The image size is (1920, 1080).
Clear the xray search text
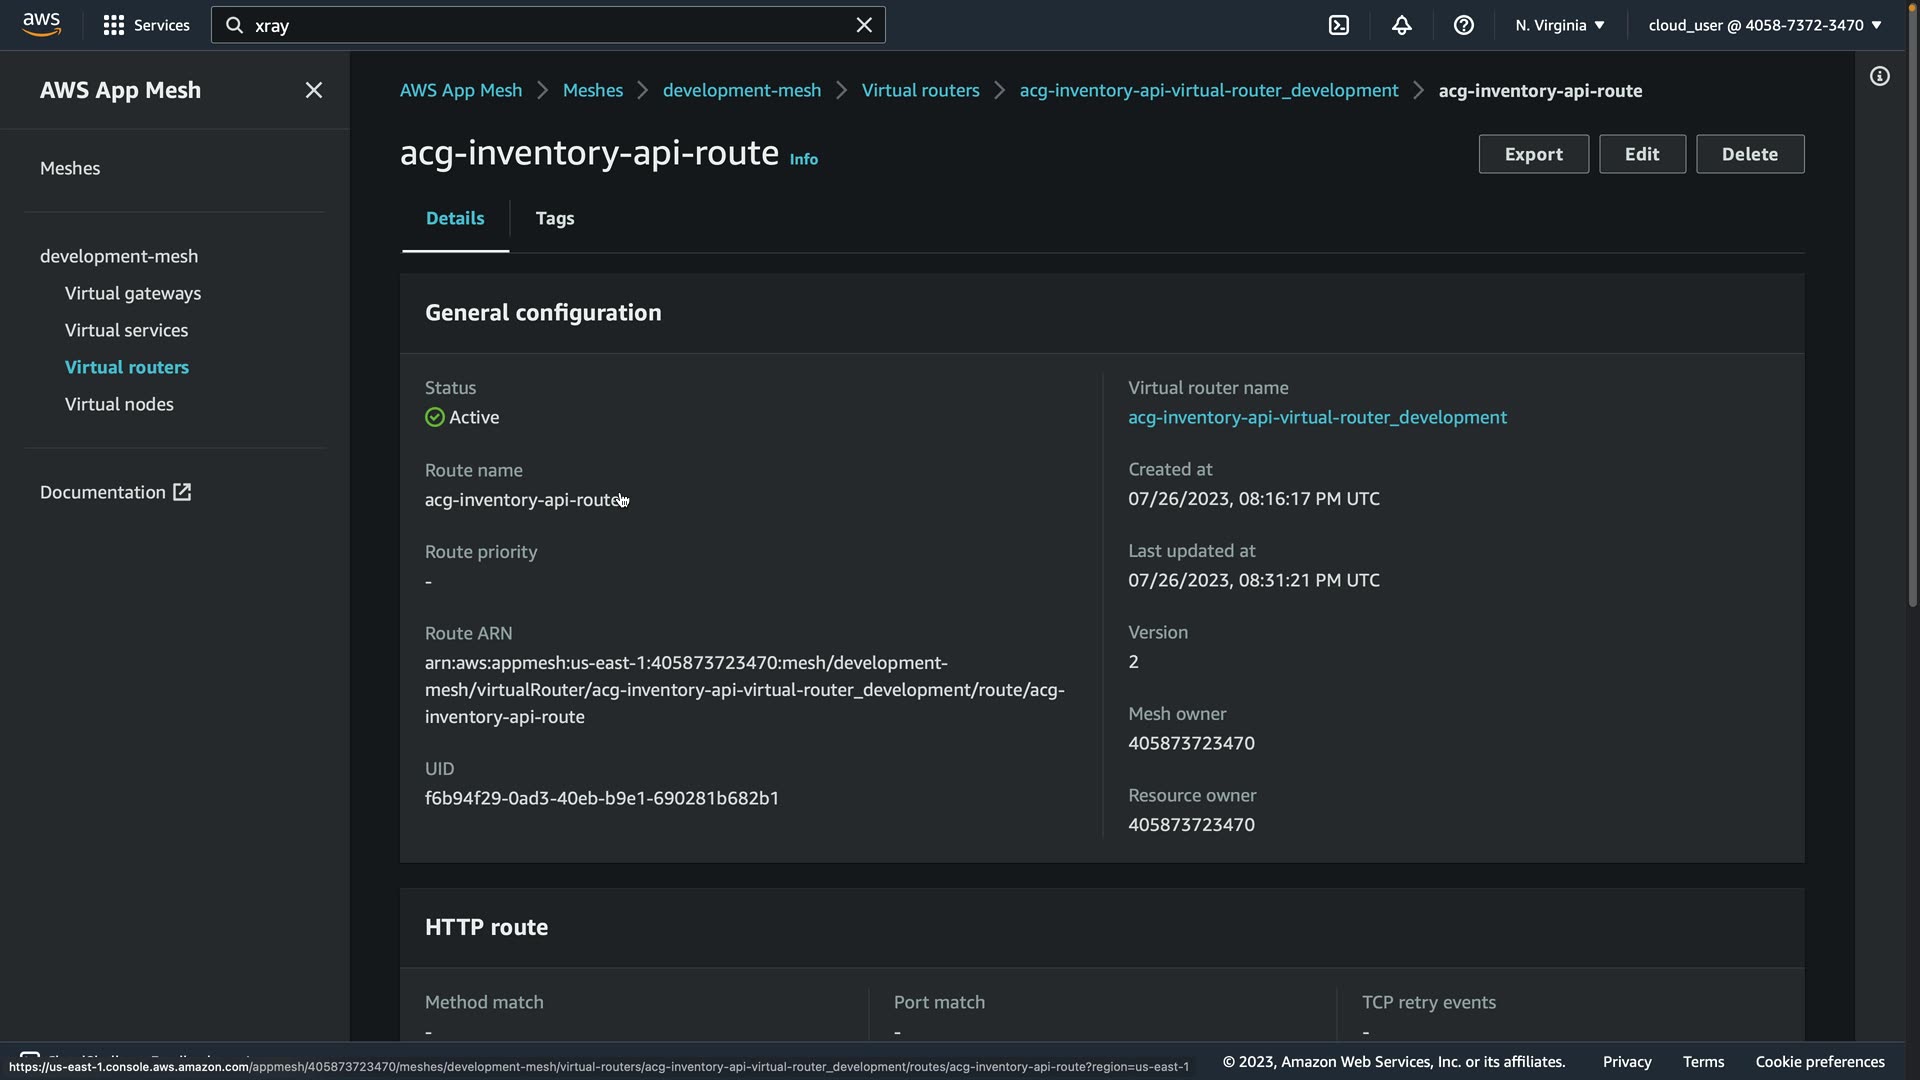tap(864, 25)
